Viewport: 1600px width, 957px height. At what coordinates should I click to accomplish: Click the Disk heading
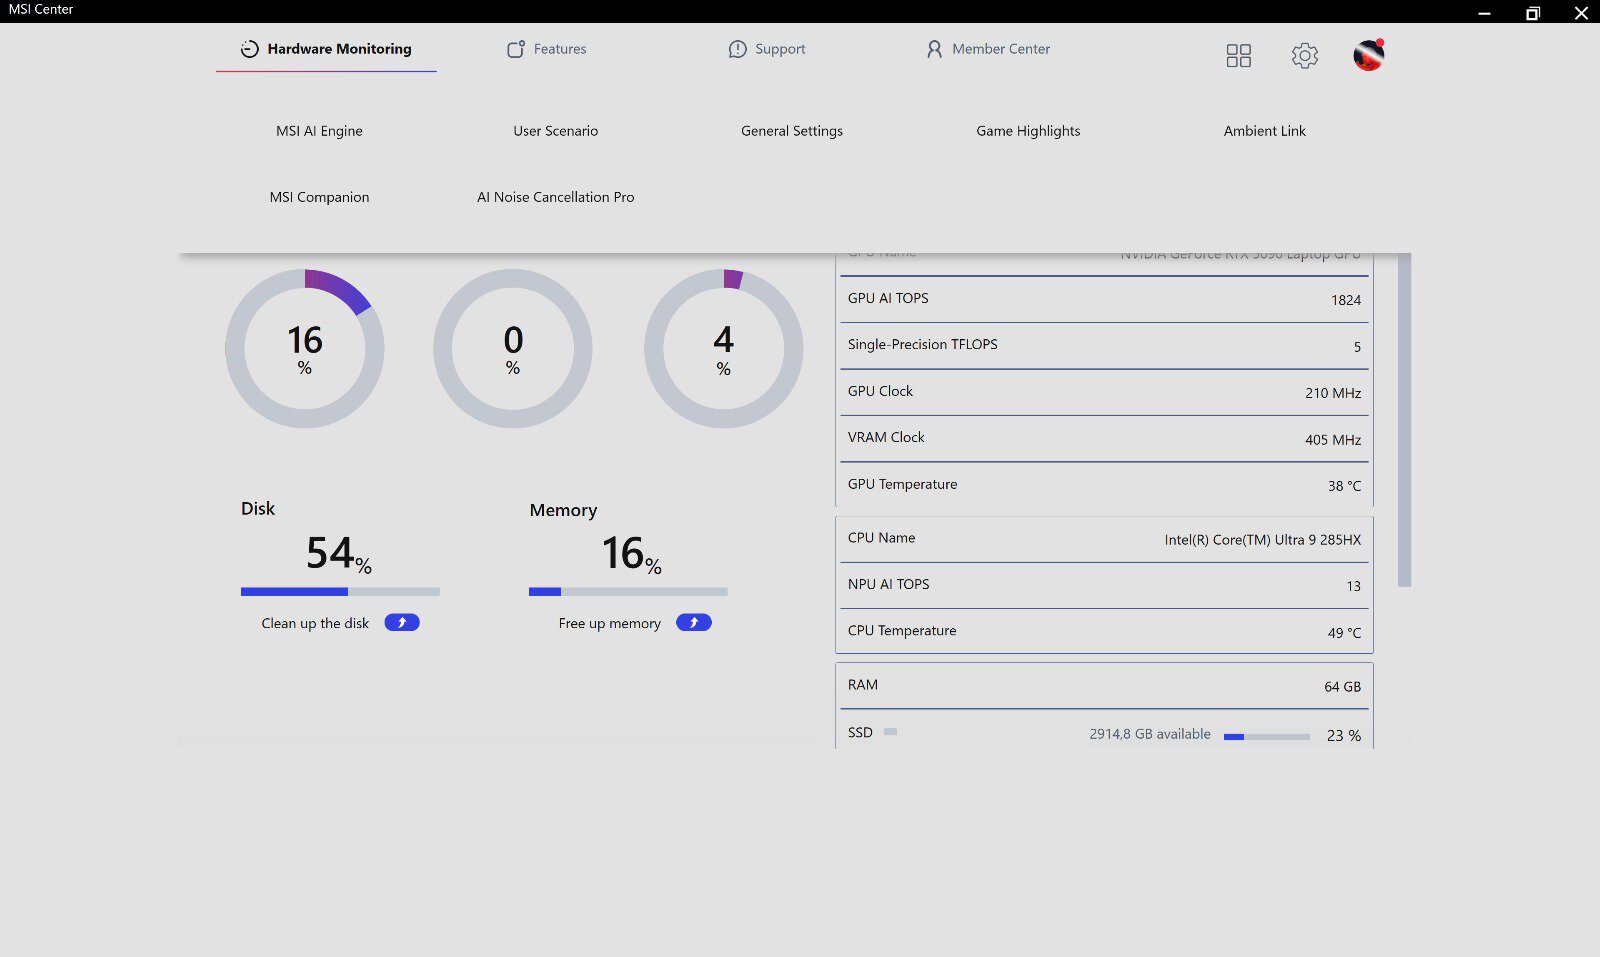pyautogui.click(x=258, y=509)
